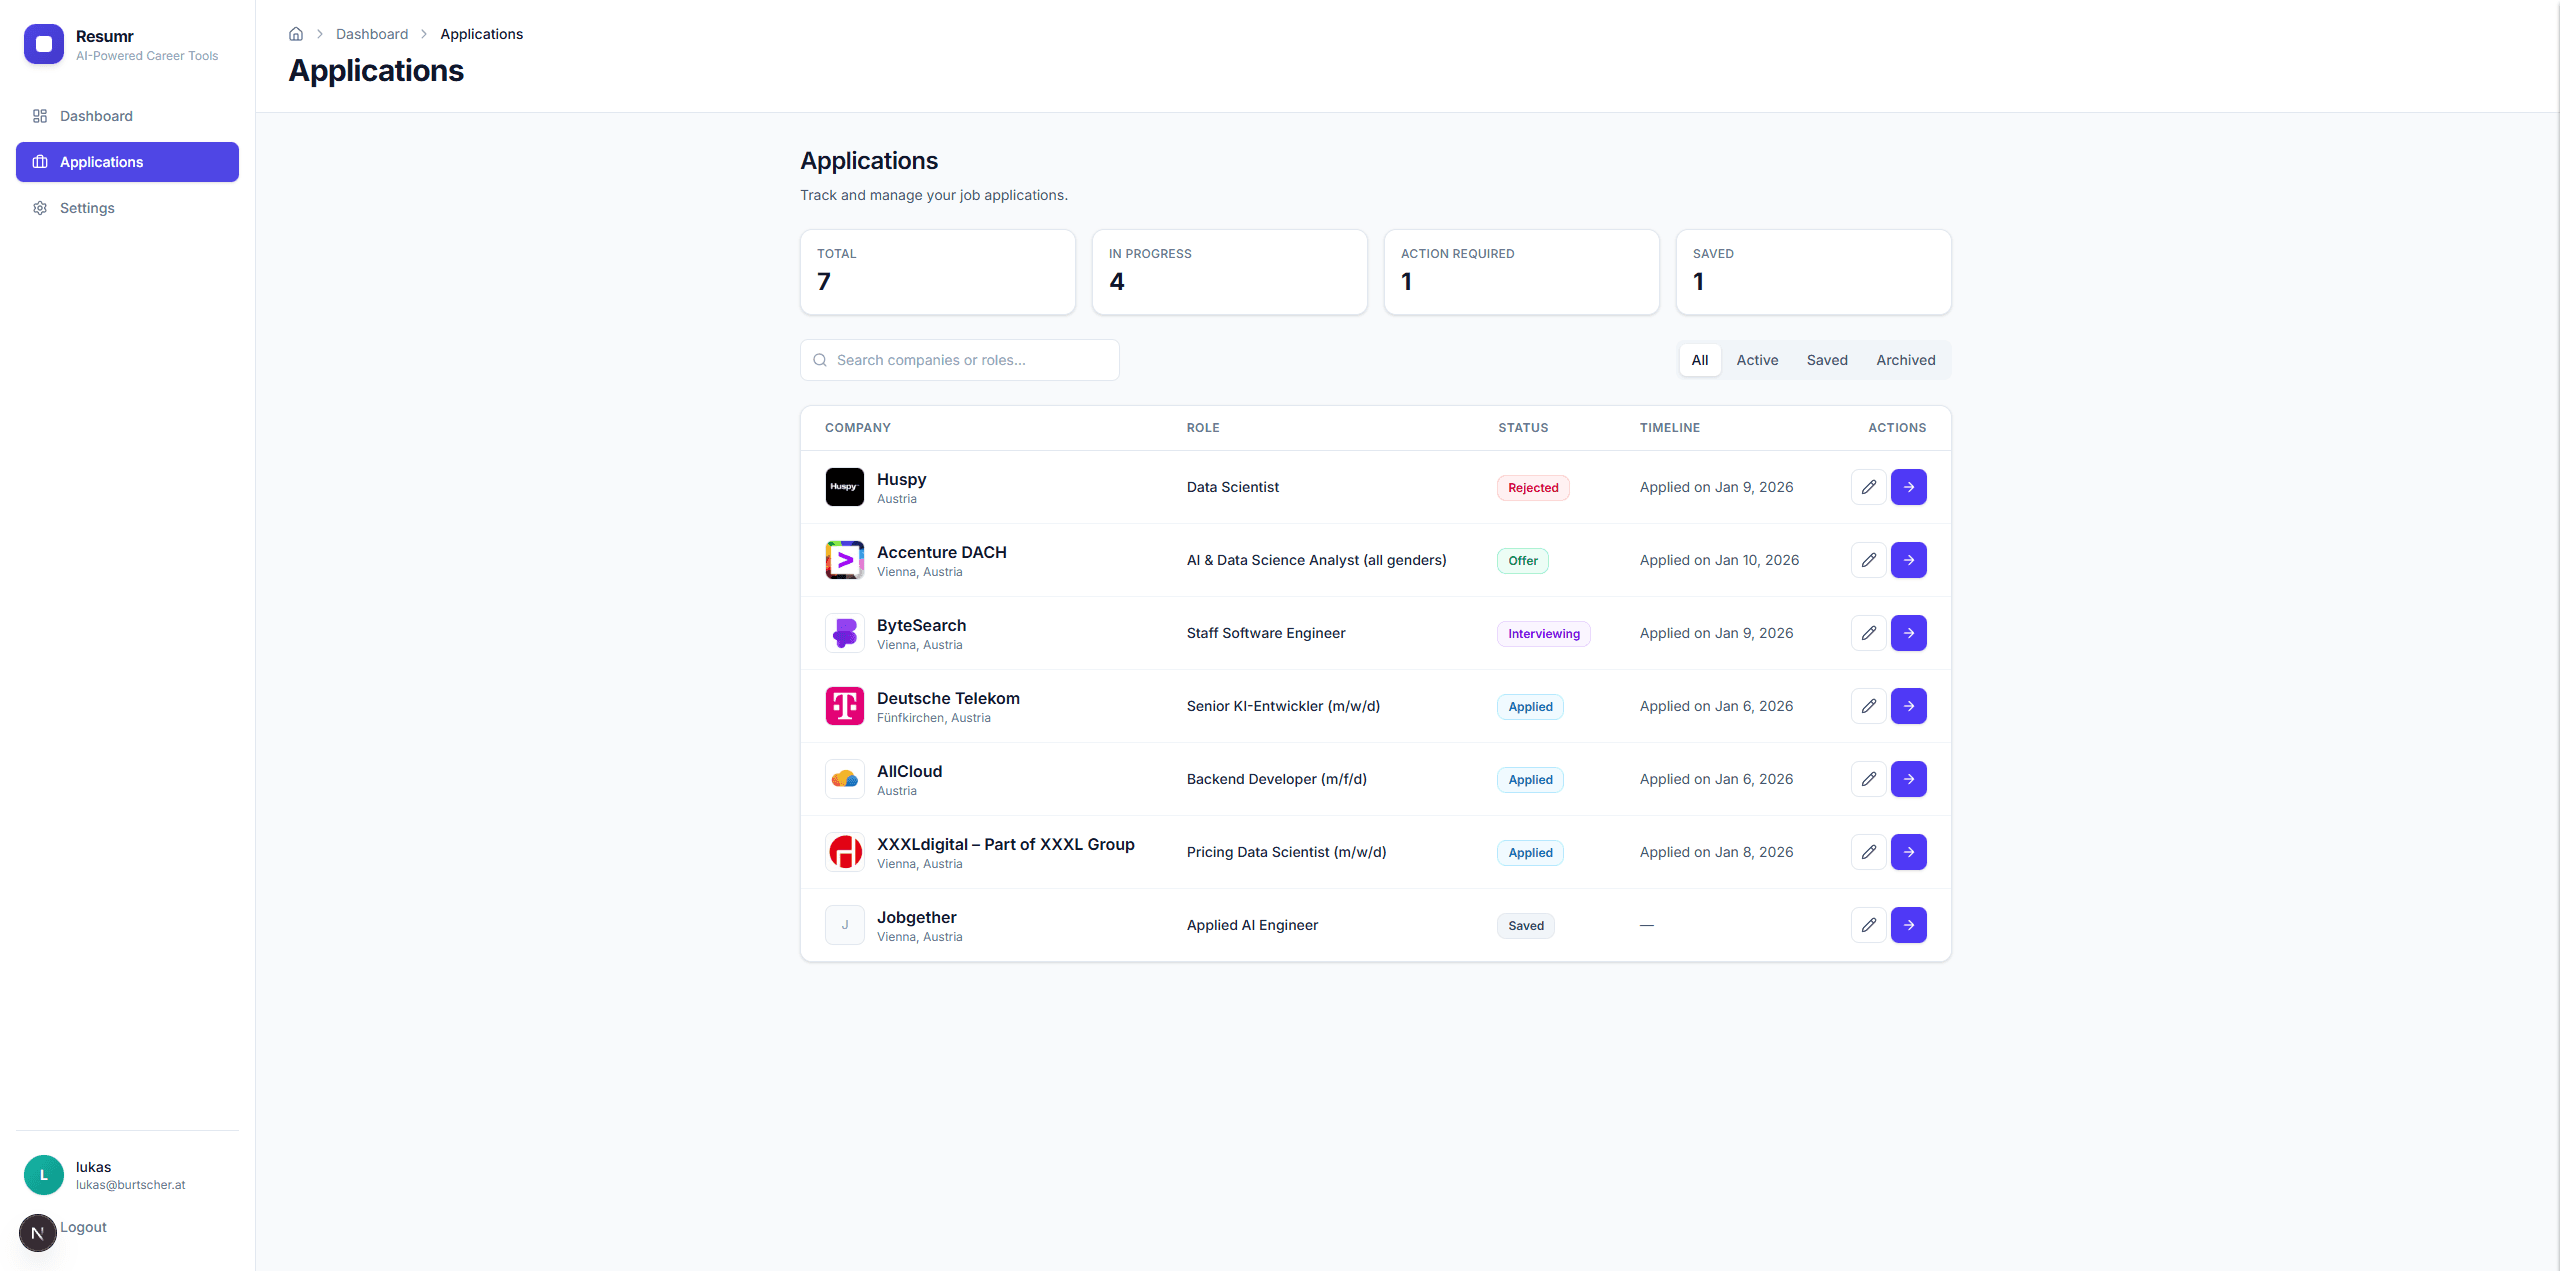2560x1271 pixels.
Task: Open Dashboard from the breadcrumb
Action: point(371,33)
